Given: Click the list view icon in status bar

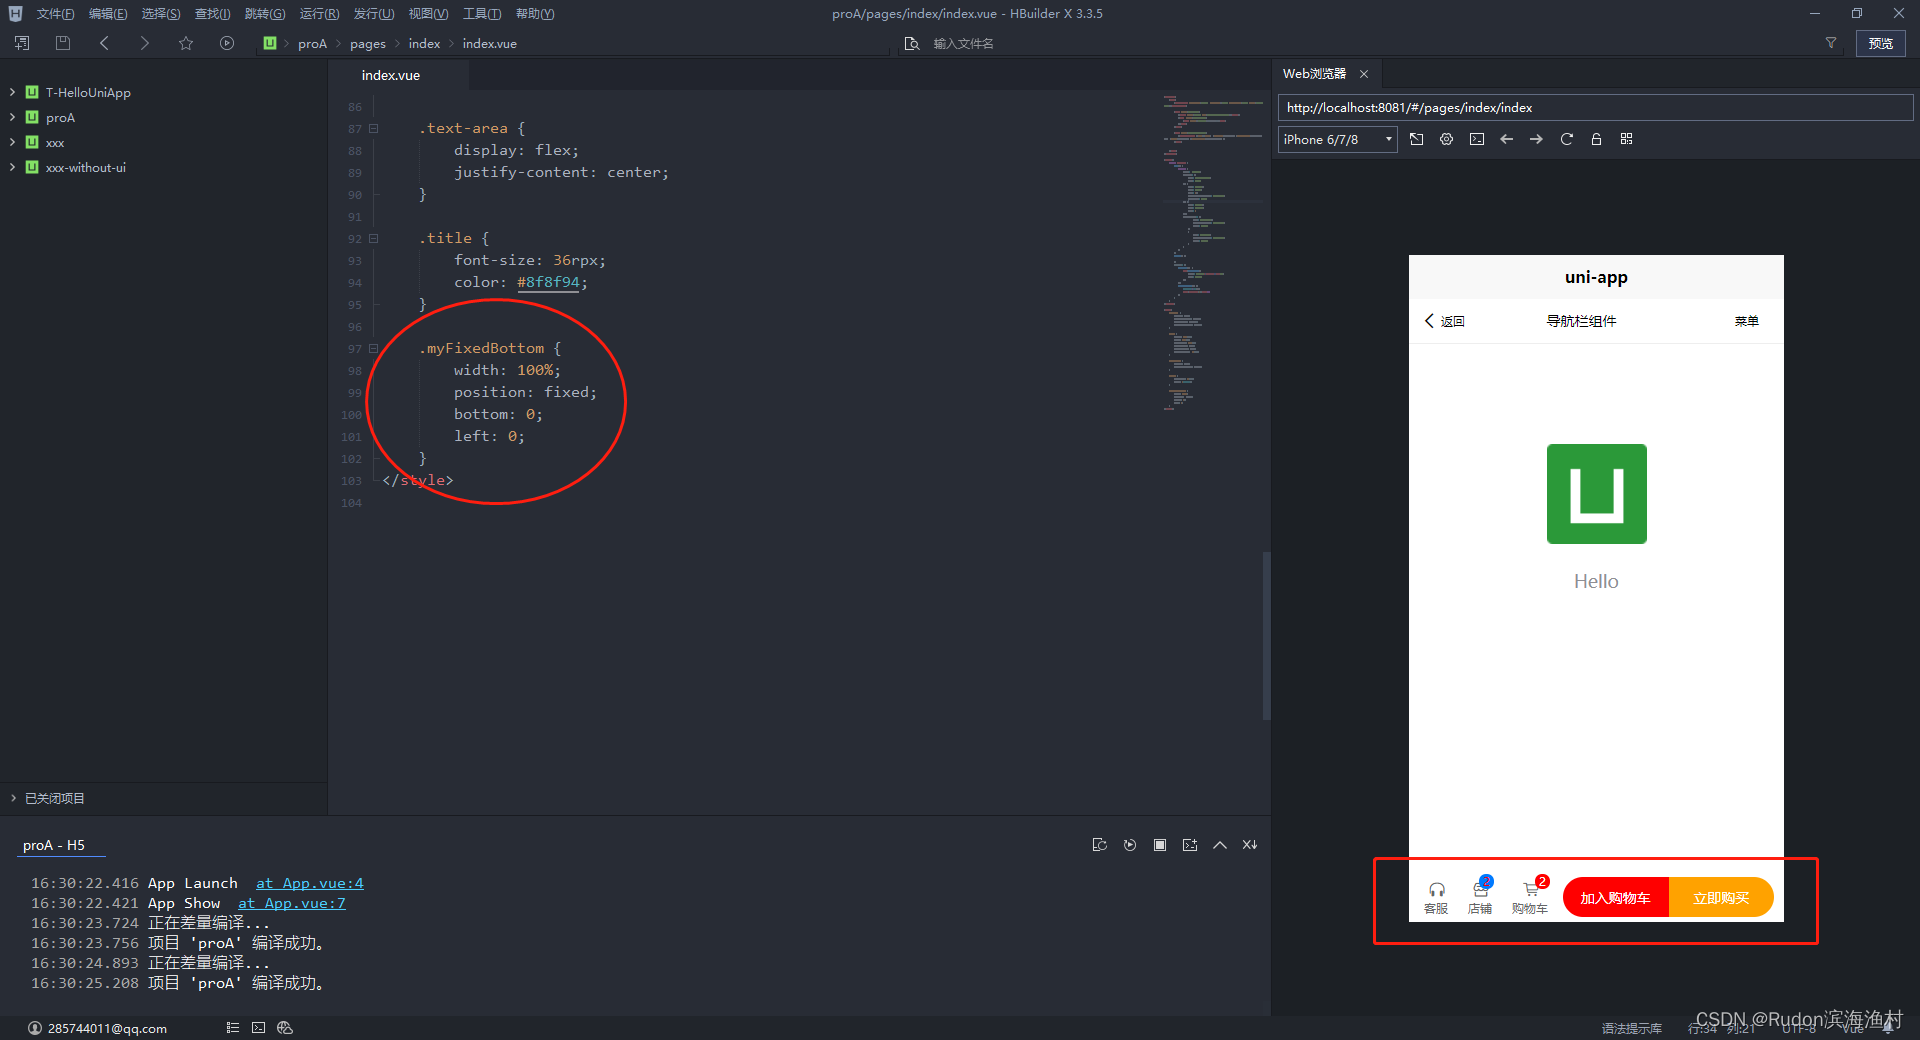Looking at the screenshot, I should 233,1027.
